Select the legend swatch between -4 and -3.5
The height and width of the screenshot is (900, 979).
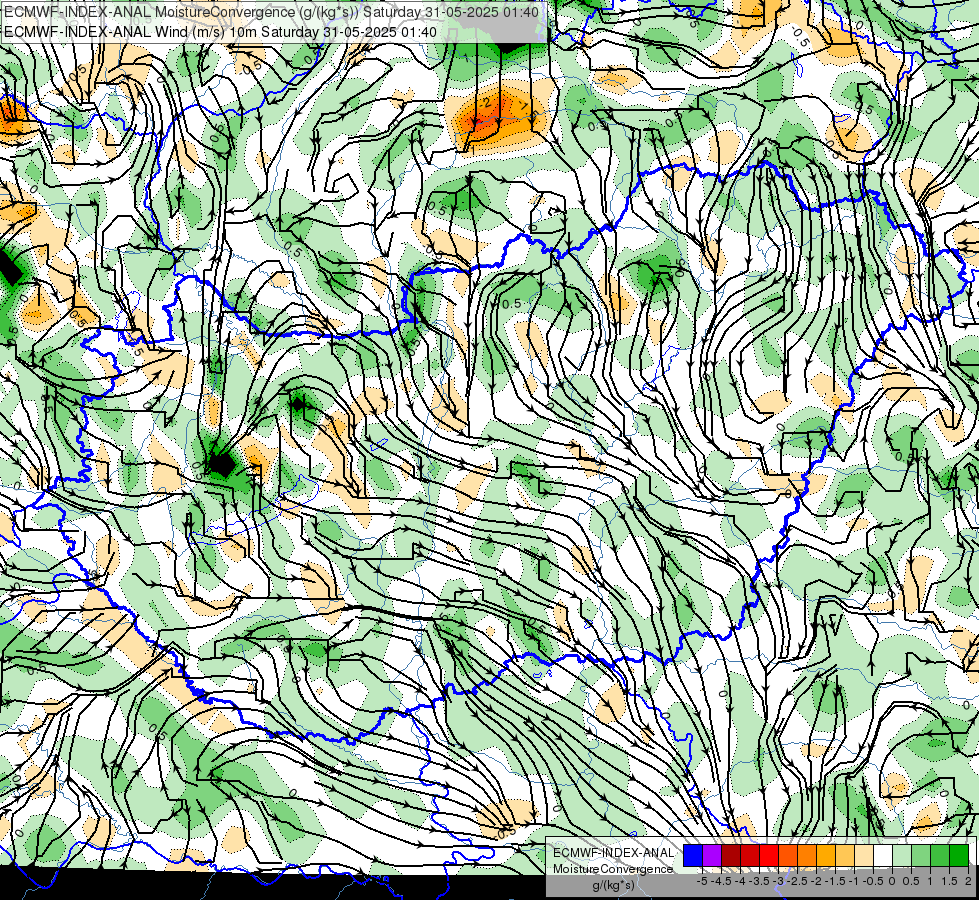pyautogui.click(x=750, y=855)
